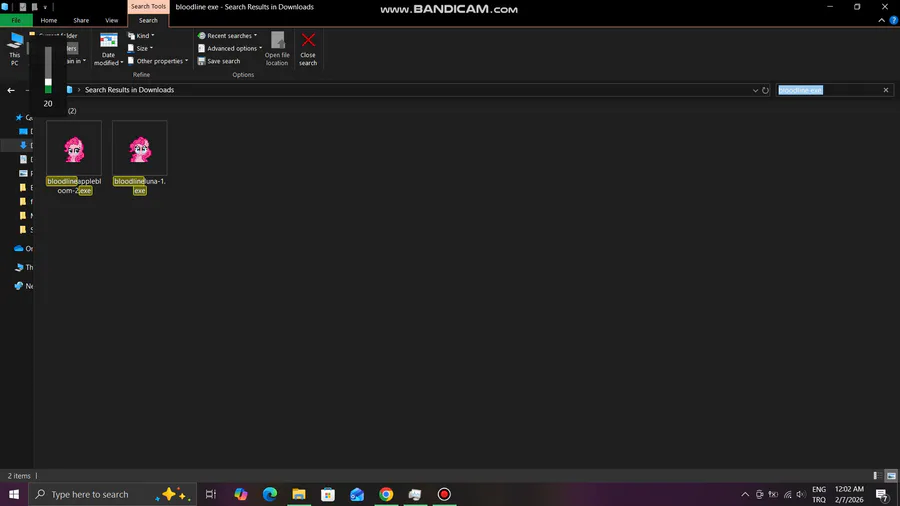Open Date modified filter

click(x=108, y=49)
